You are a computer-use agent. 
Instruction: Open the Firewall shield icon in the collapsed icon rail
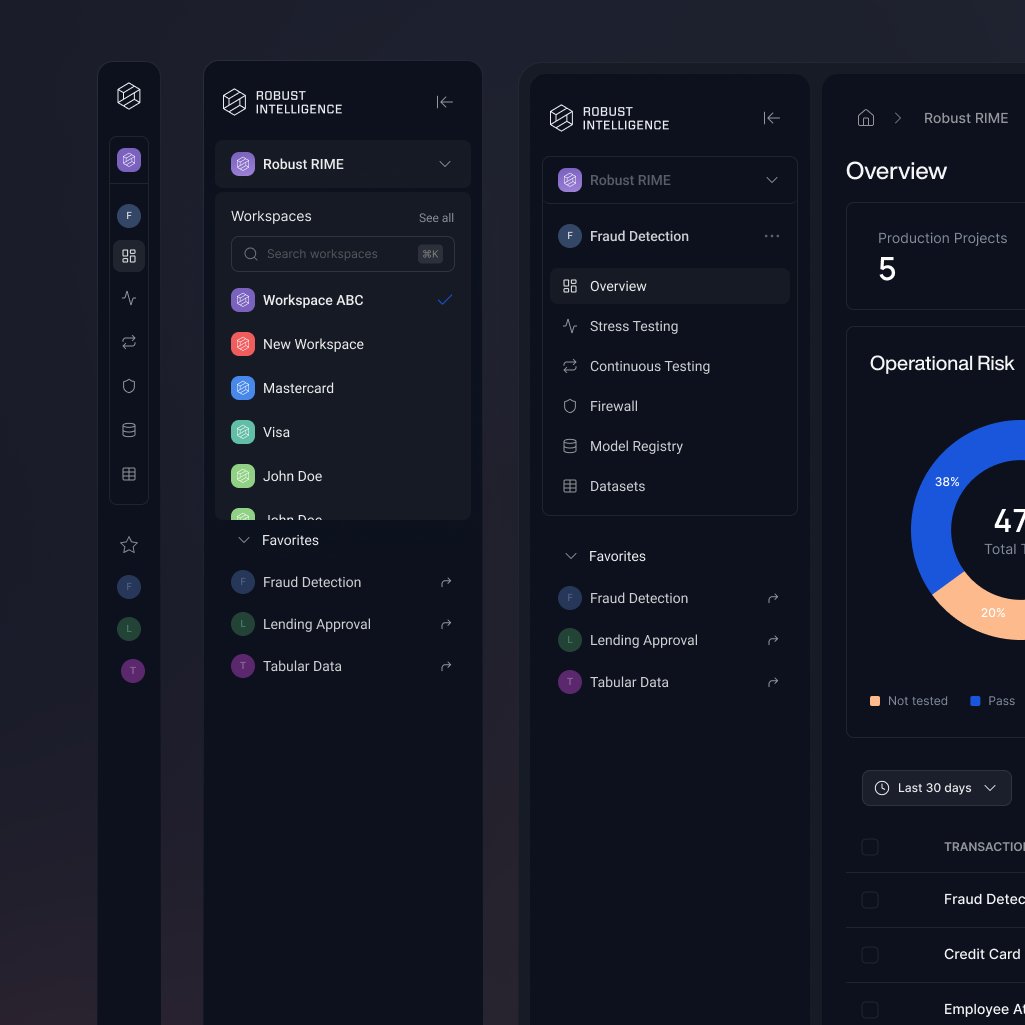pos(129,386)
